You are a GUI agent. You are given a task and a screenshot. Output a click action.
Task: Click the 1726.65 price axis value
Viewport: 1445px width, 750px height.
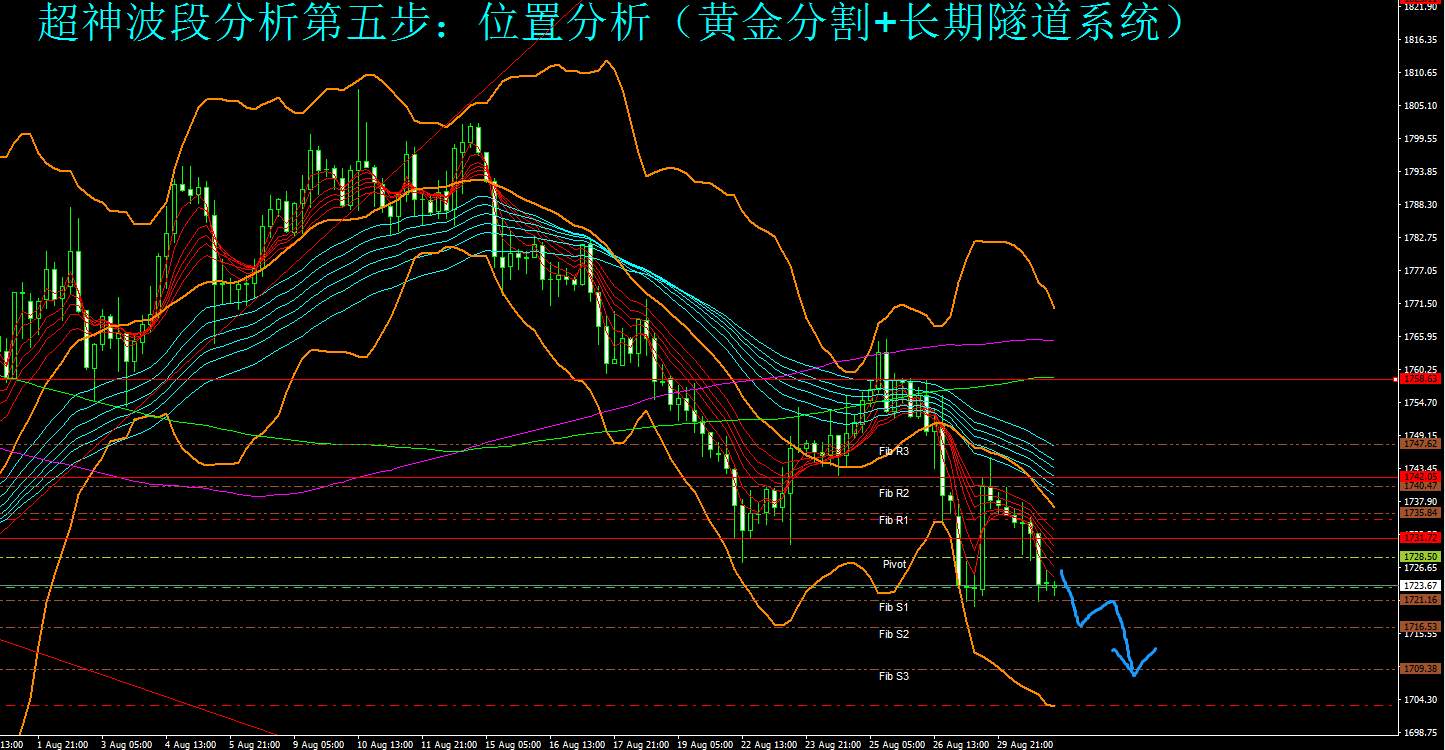1421,568
